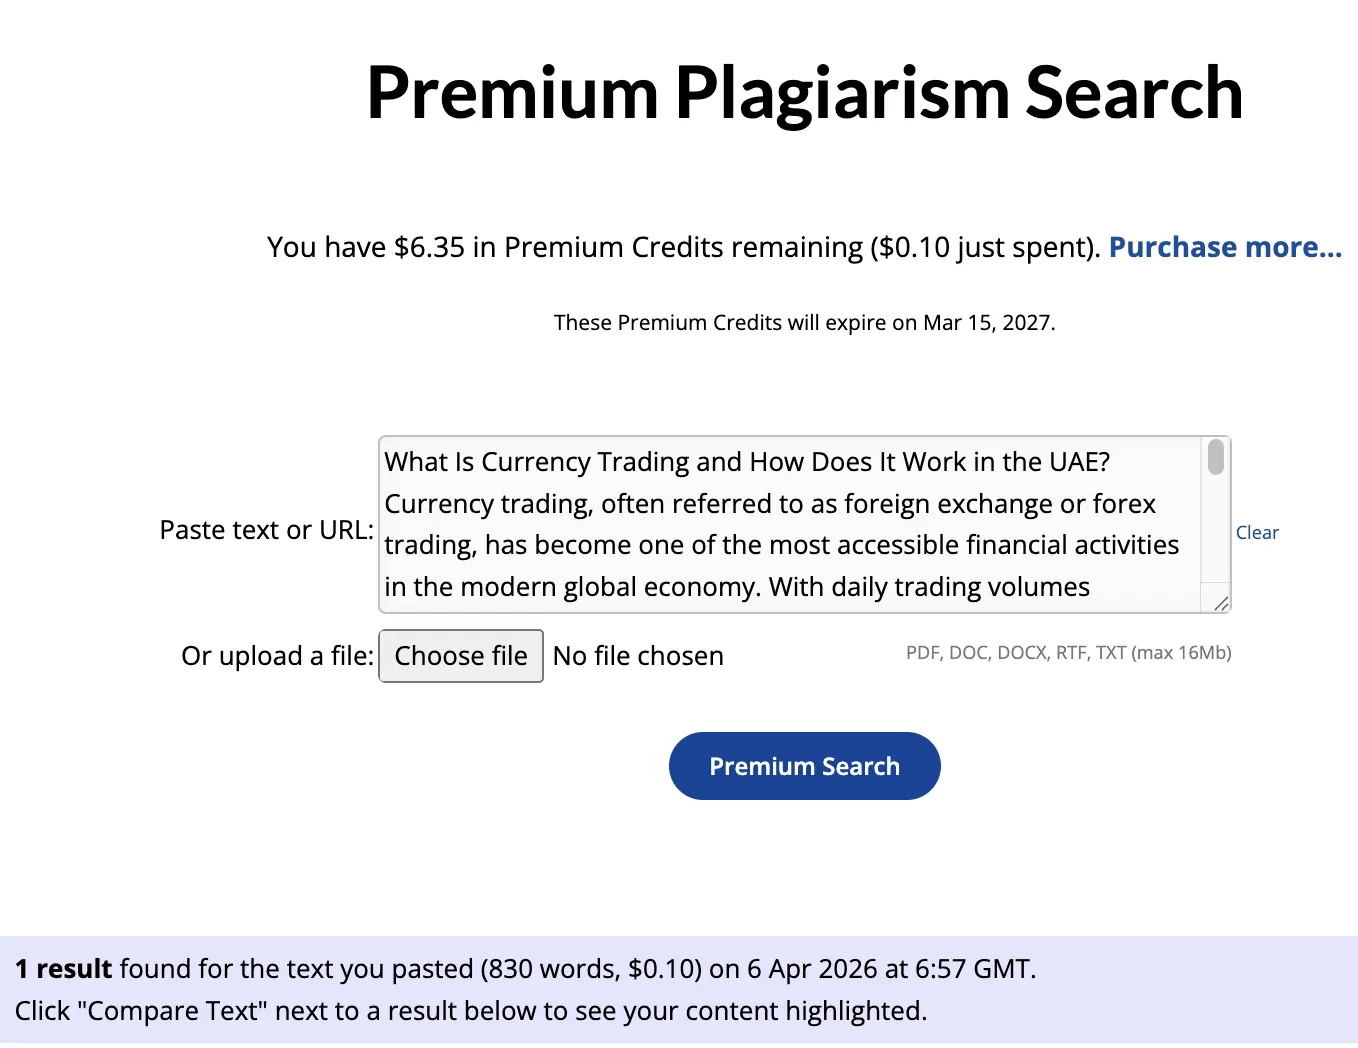Click the "Compare Text" instruction line
This screenshot has width=1358, height=1048.
471,1011
